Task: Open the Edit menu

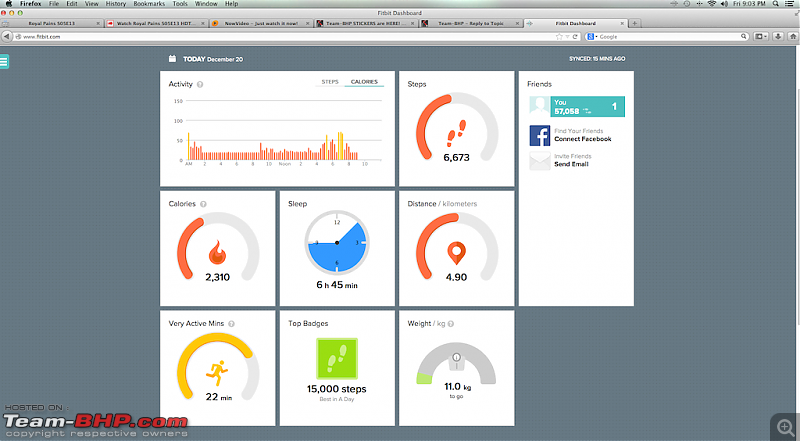Action: (72, 4)
